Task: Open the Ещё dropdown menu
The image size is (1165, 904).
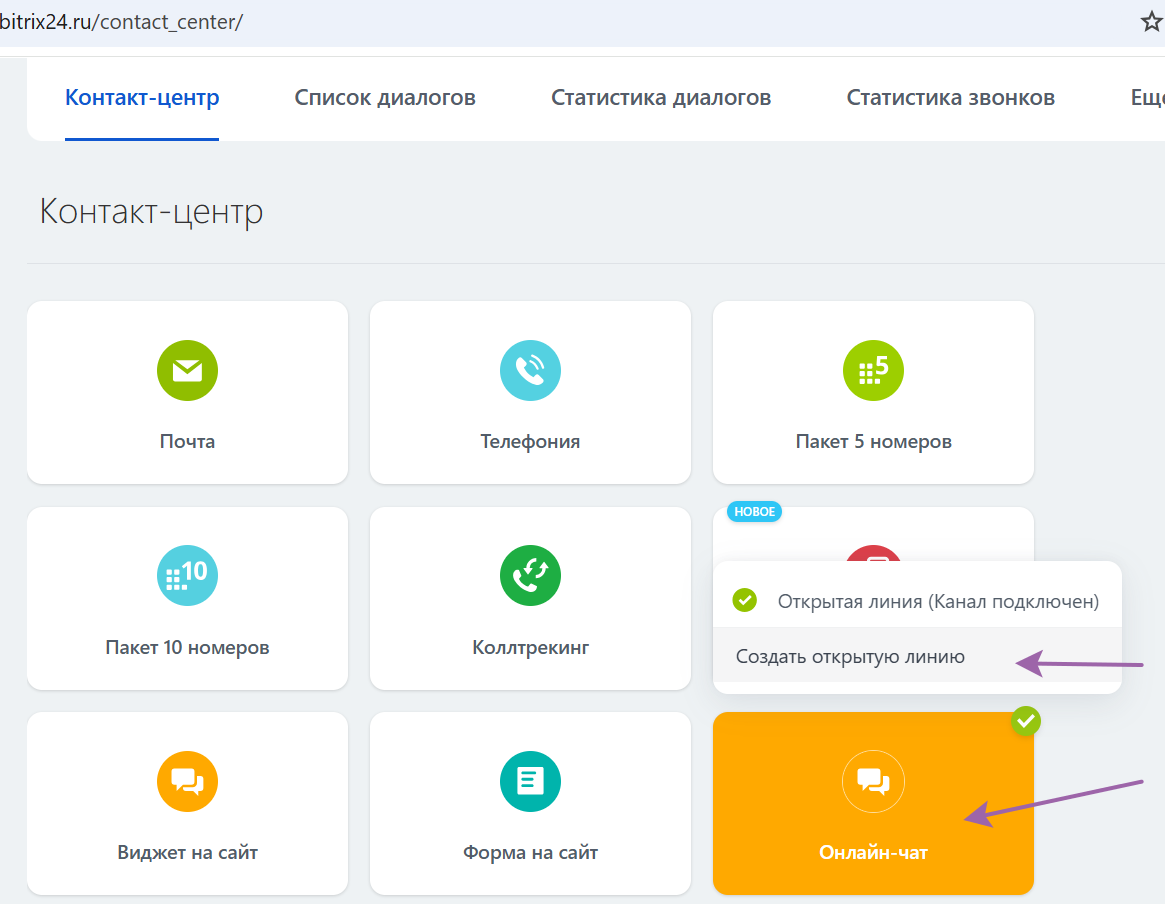Action: point(1149,97)
